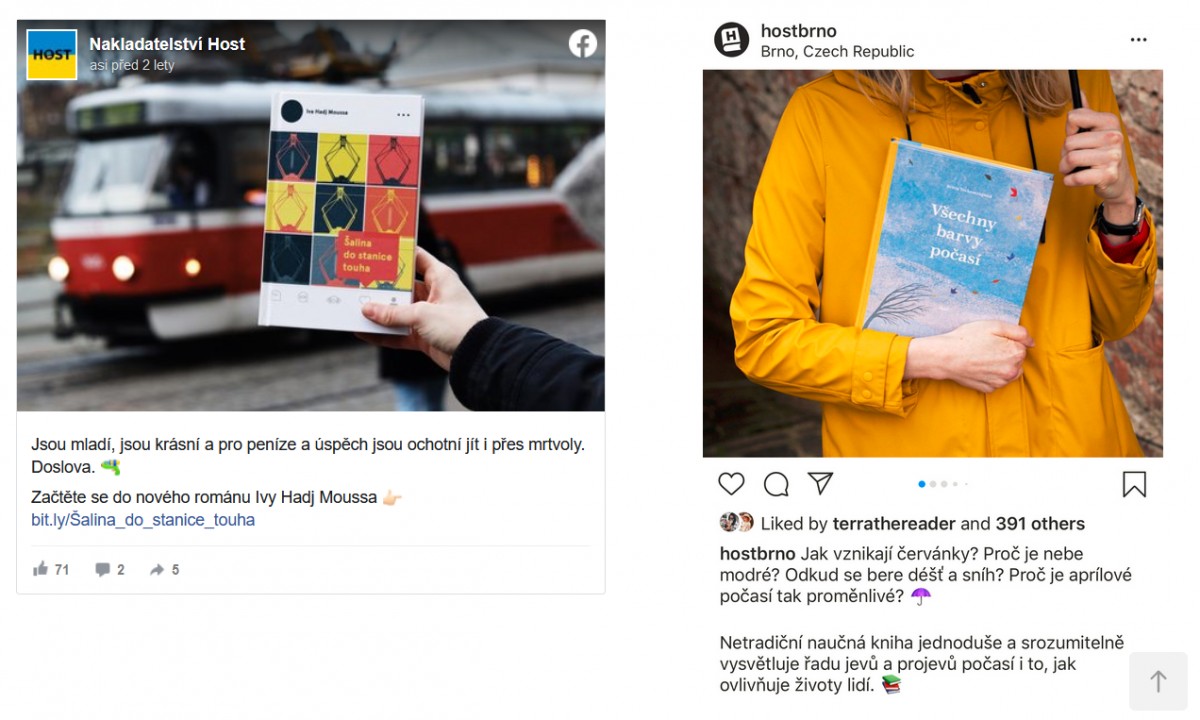Screen dimensions: 1200x720
Task: Open the tram book photo on Facebook post
Action: pos(310,215)
